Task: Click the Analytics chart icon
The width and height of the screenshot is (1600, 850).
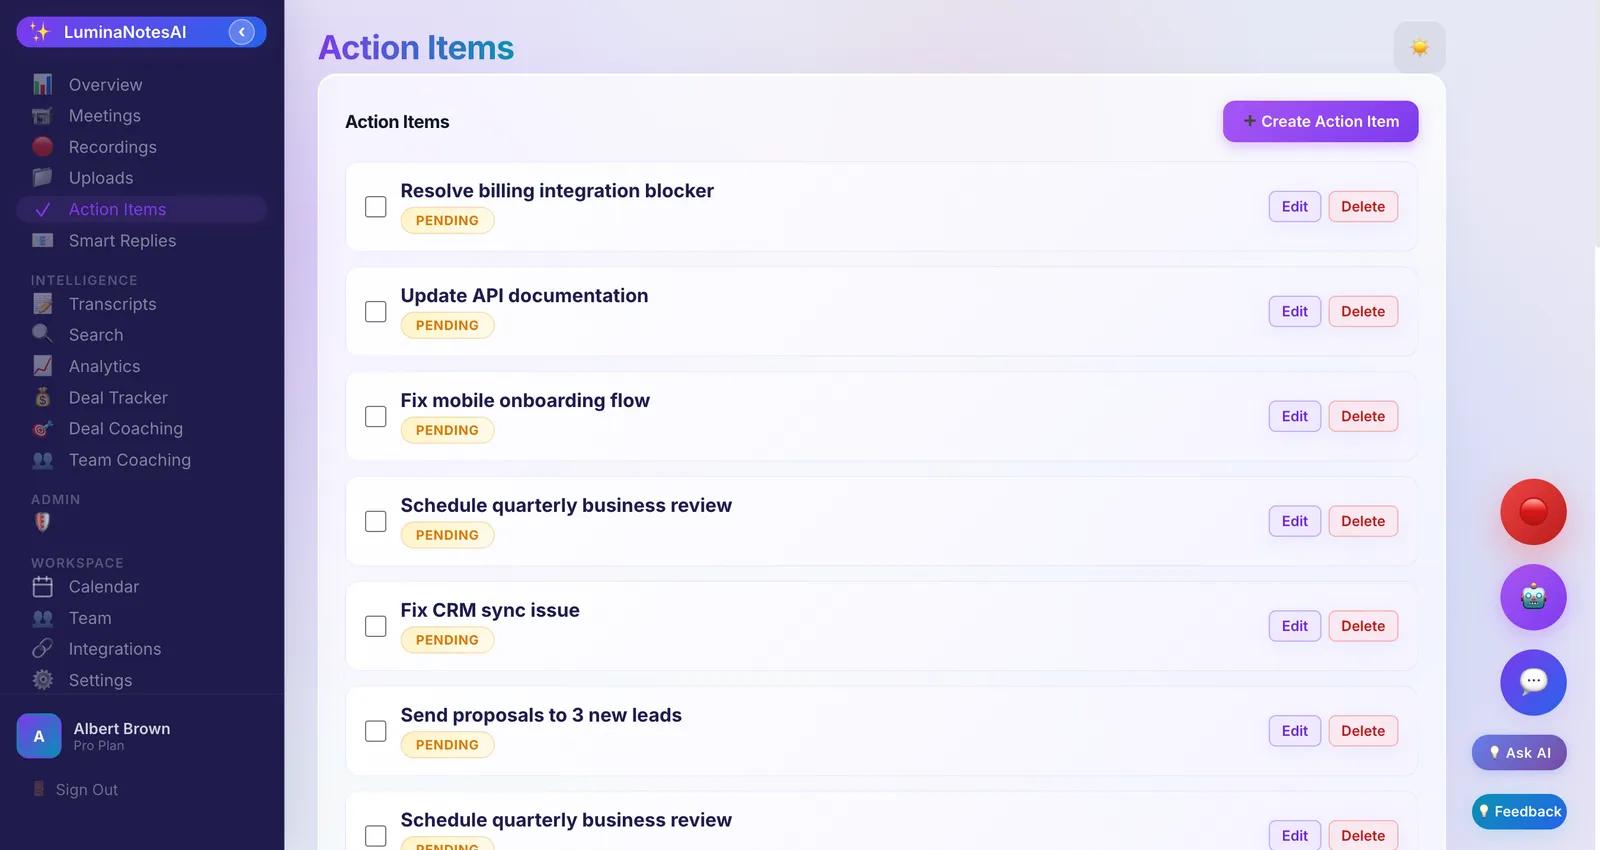Action: (x=42, y=366)
